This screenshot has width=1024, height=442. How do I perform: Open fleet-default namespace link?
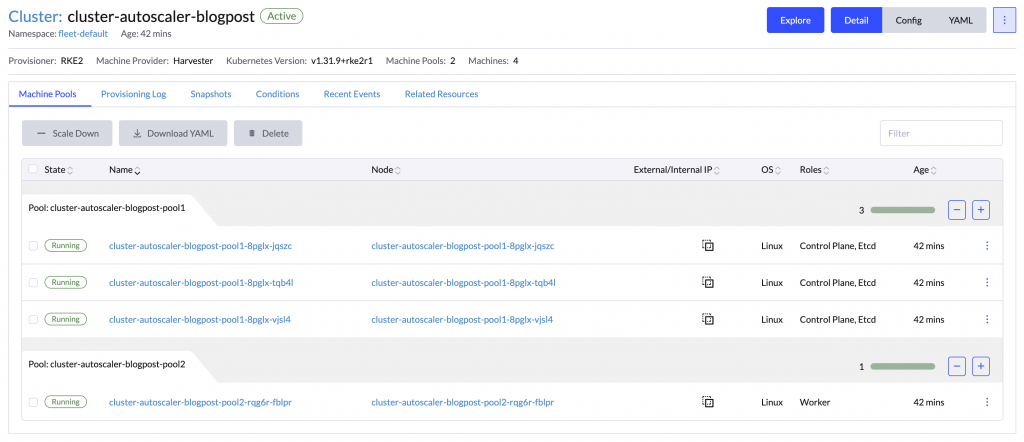click(85, 34)
